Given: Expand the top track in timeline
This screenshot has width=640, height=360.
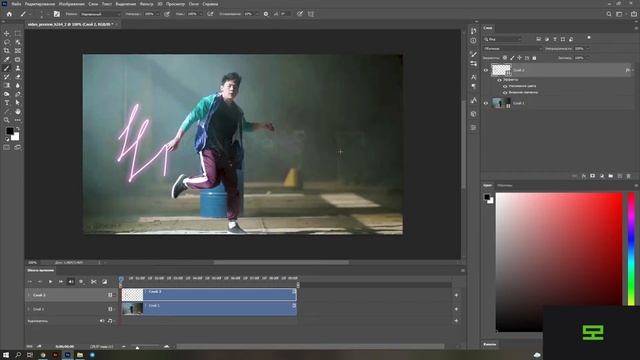Looking at the screenshot, I should click(28, 295).
